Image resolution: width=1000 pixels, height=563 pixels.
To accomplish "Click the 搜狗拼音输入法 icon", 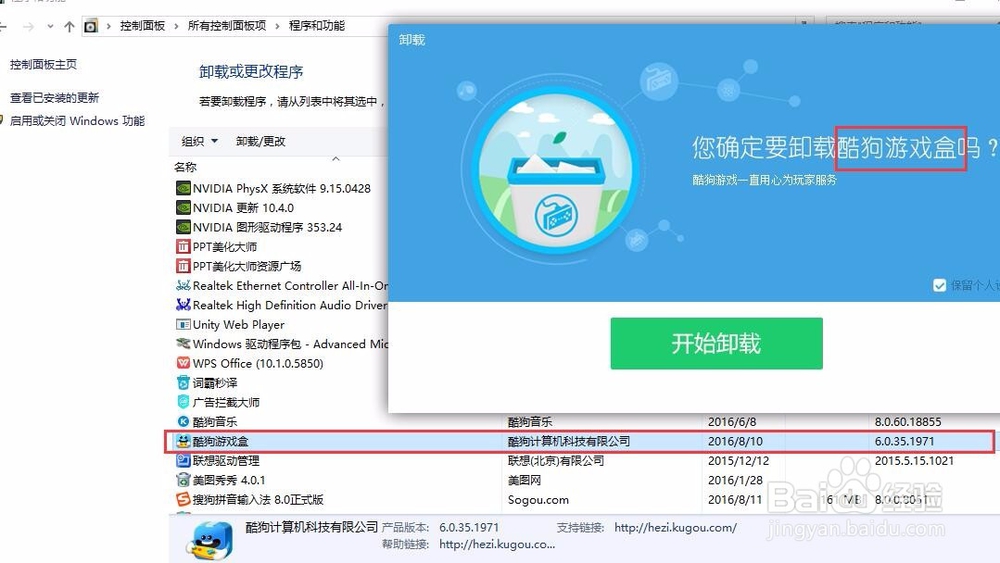I will [x=183, y=499].
